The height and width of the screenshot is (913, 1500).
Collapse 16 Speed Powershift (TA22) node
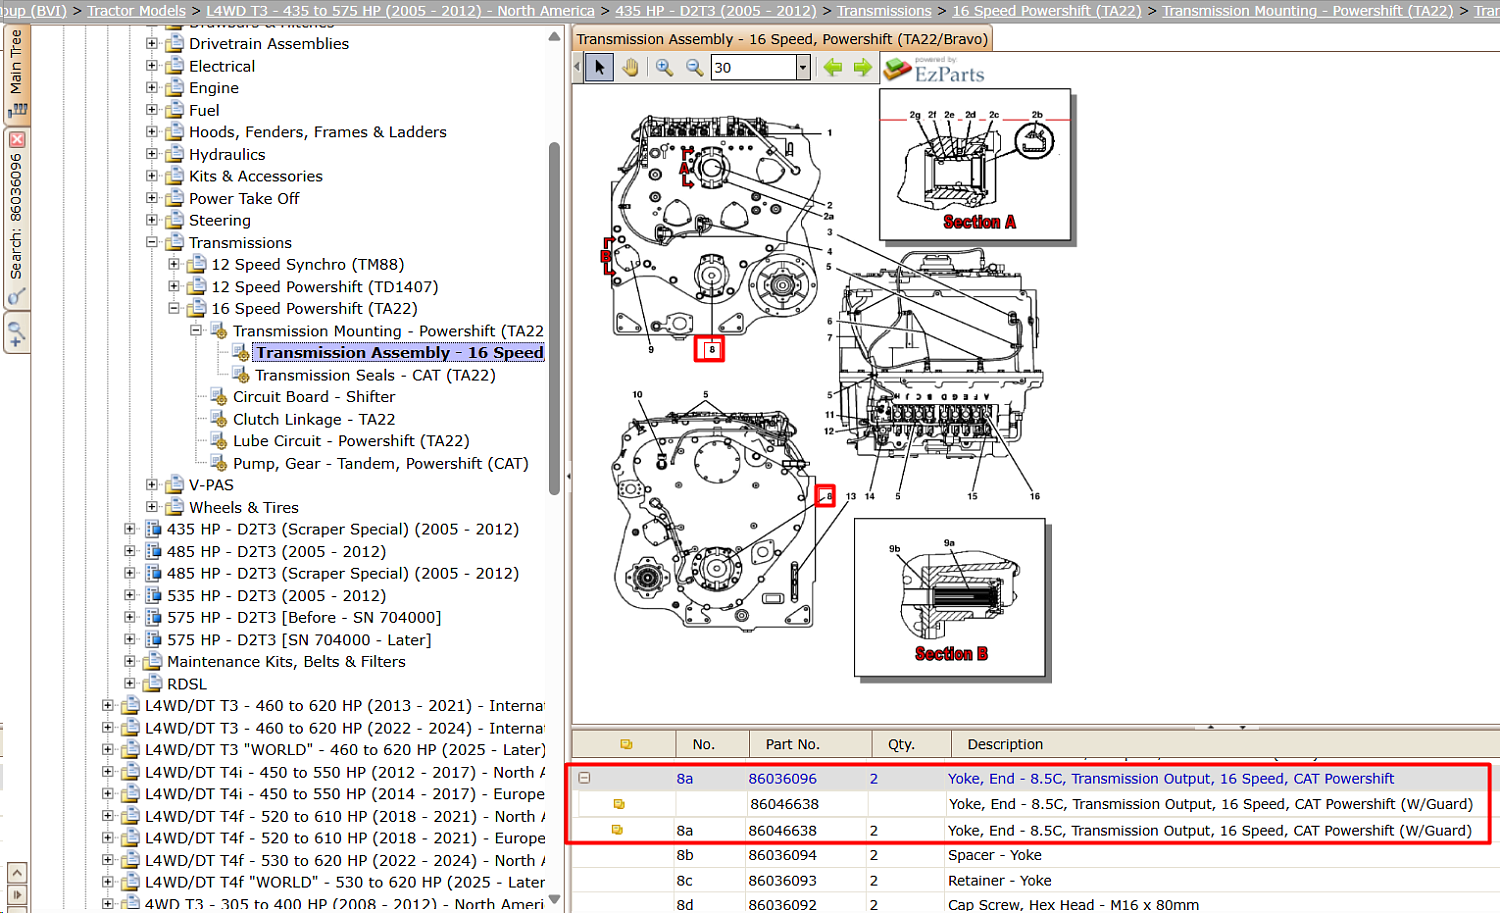pos(174,308)
